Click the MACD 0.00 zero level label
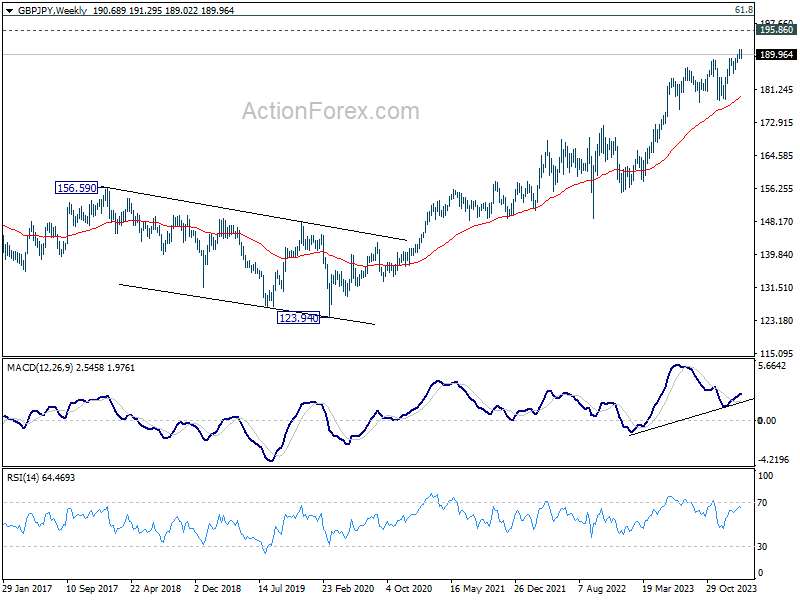The height and width of the screenshot is (600, 800). point(767,421)
